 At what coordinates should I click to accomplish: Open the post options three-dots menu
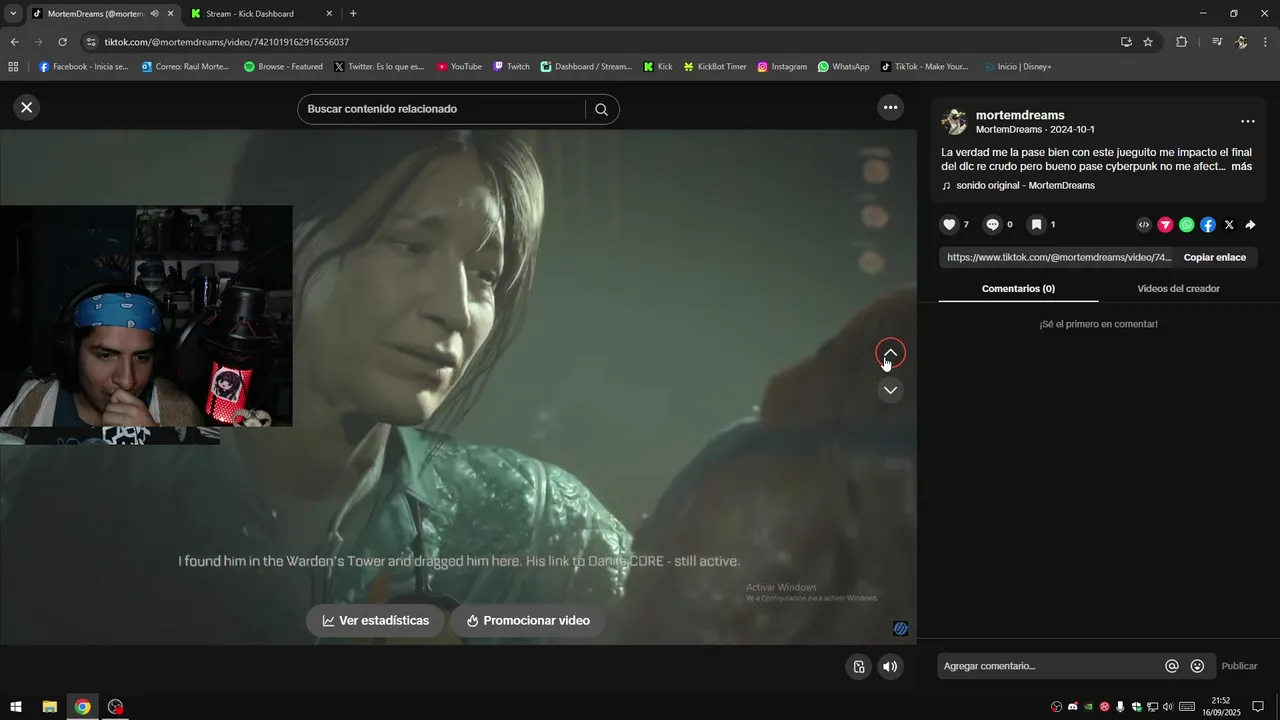(x=1247, y=121)
